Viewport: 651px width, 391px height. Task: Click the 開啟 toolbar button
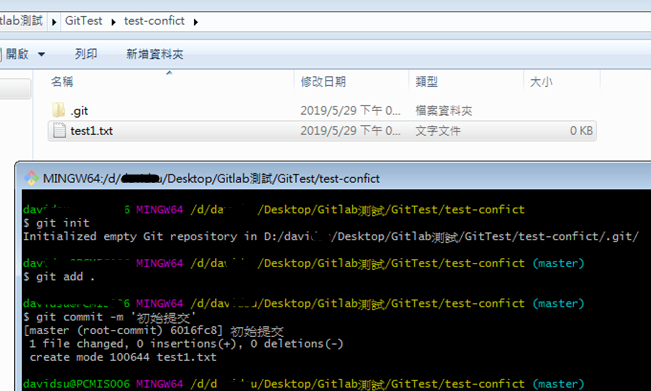(17, 54)
